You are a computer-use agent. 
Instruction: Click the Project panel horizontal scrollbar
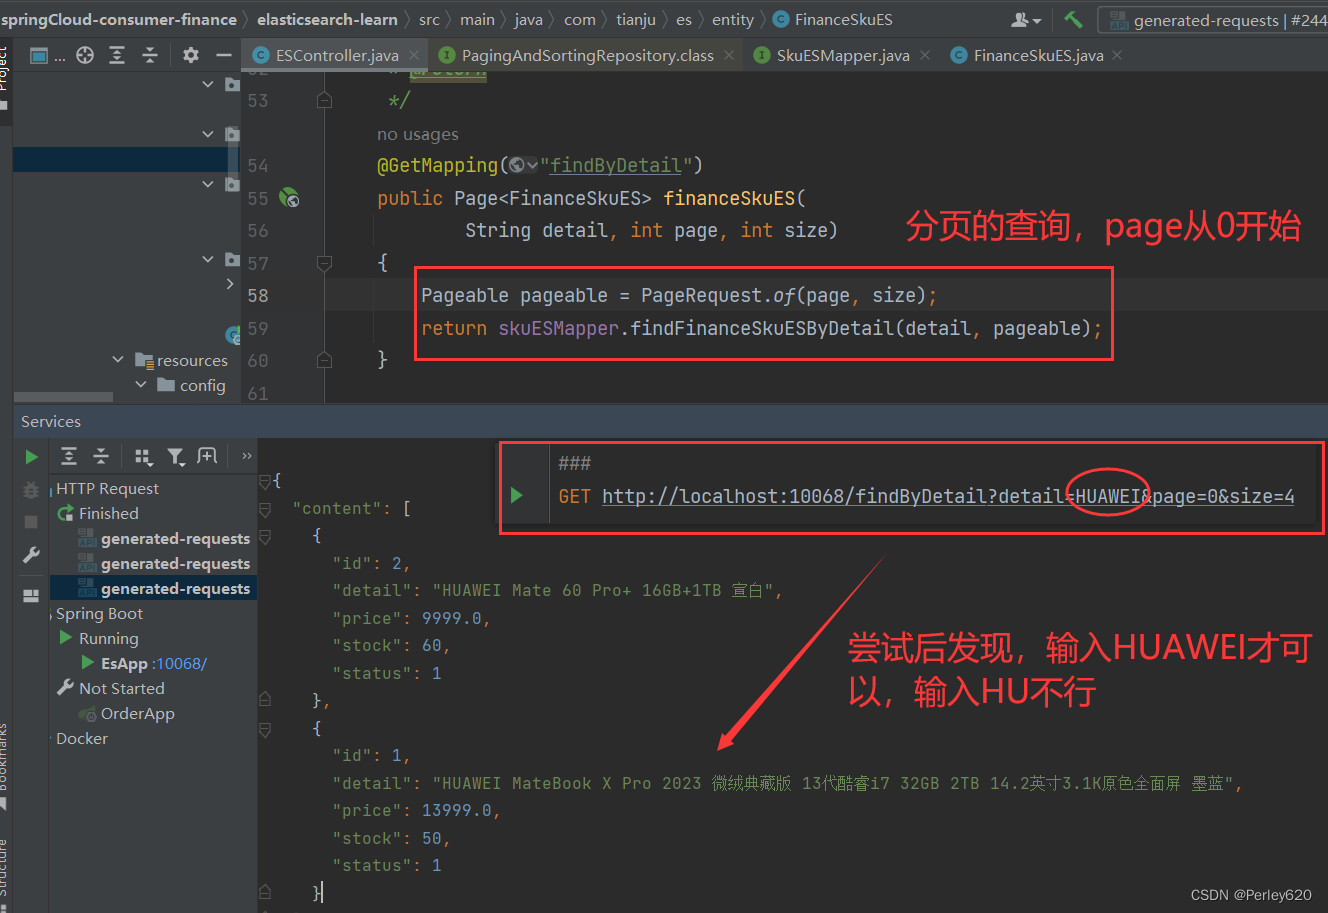63,397
